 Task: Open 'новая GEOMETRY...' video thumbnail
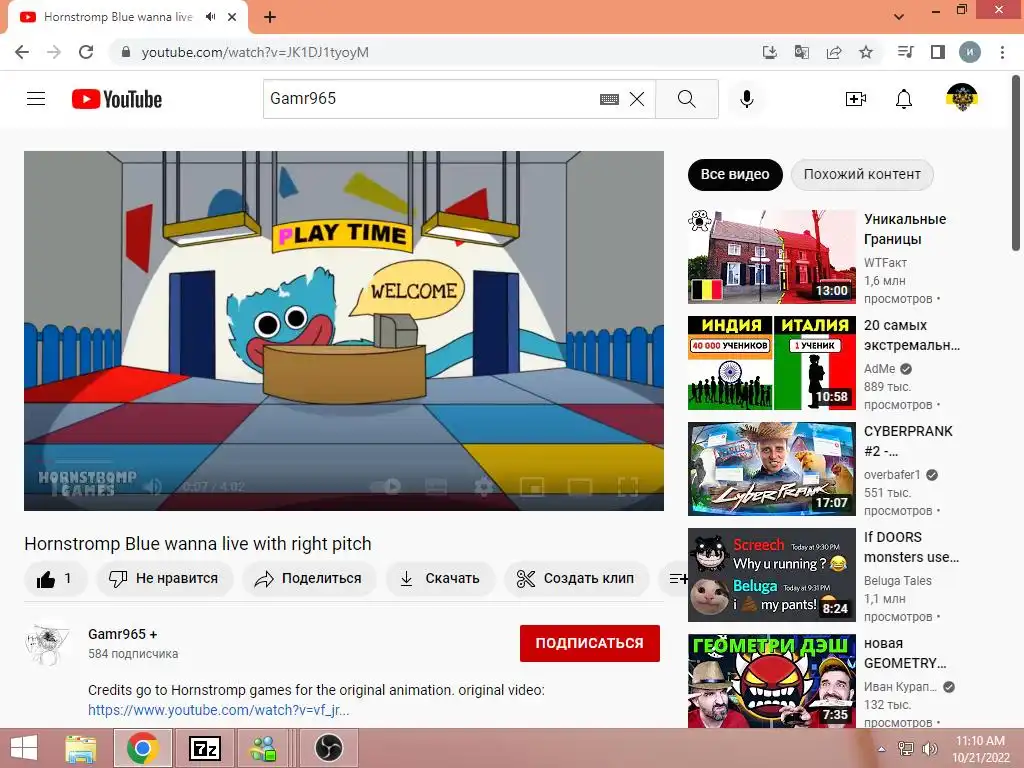coord(771,680)
